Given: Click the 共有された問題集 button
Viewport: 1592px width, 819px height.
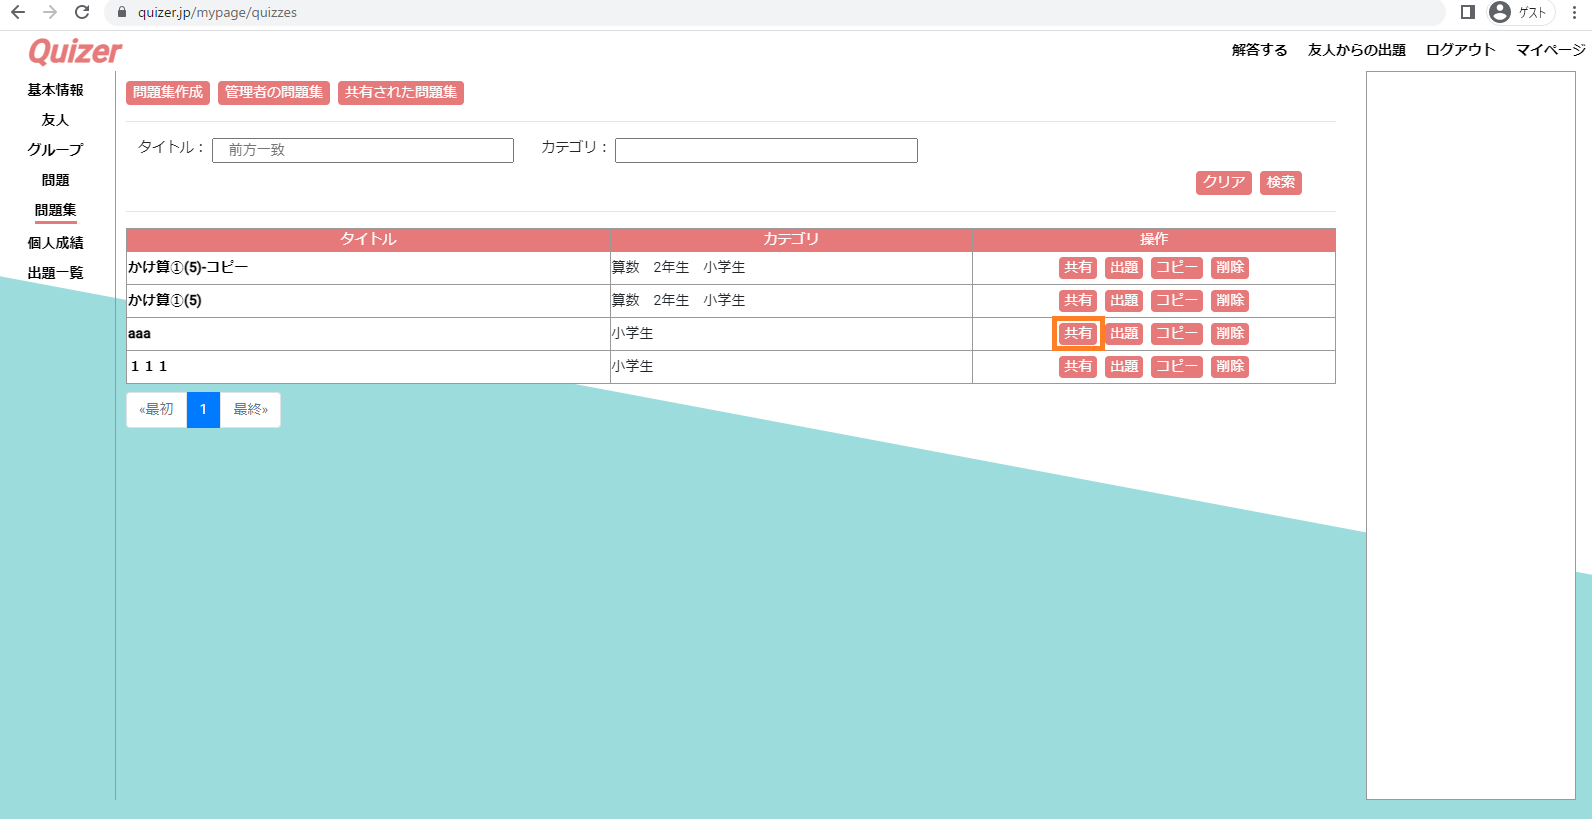Looking at the screenshot, I should (x=401, y=93).
